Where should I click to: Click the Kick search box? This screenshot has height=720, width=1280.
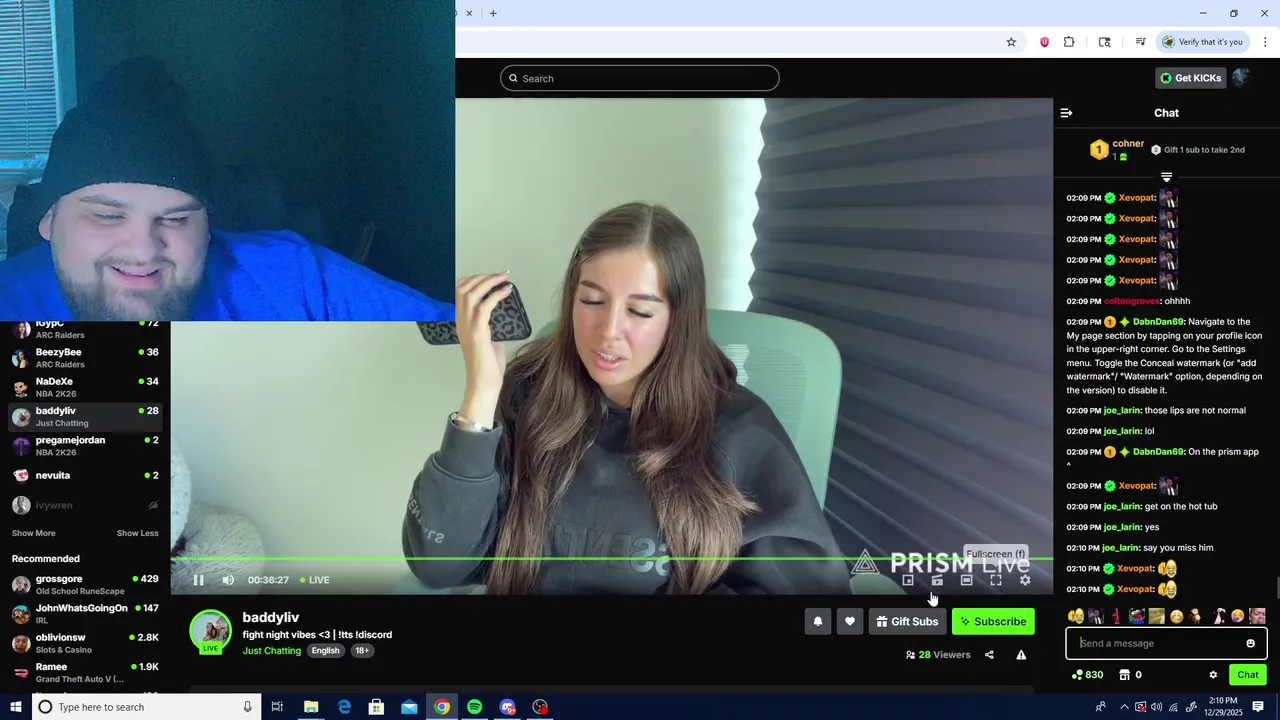point(640,78)
